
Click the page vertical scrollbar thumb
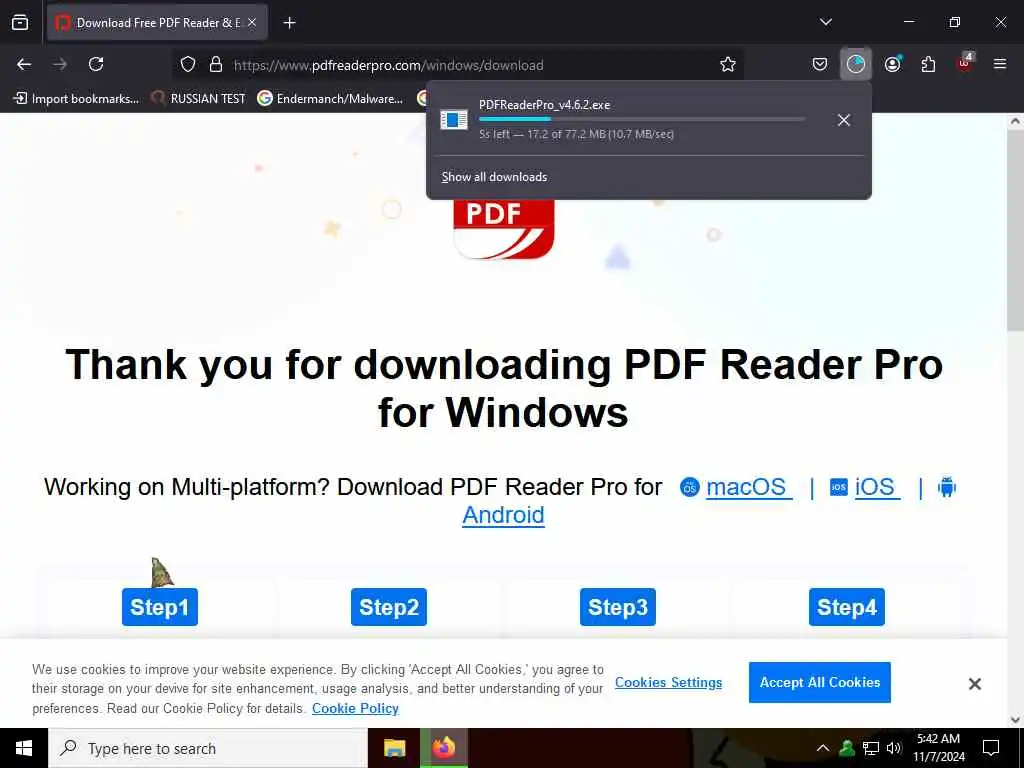click(1015, 232)
